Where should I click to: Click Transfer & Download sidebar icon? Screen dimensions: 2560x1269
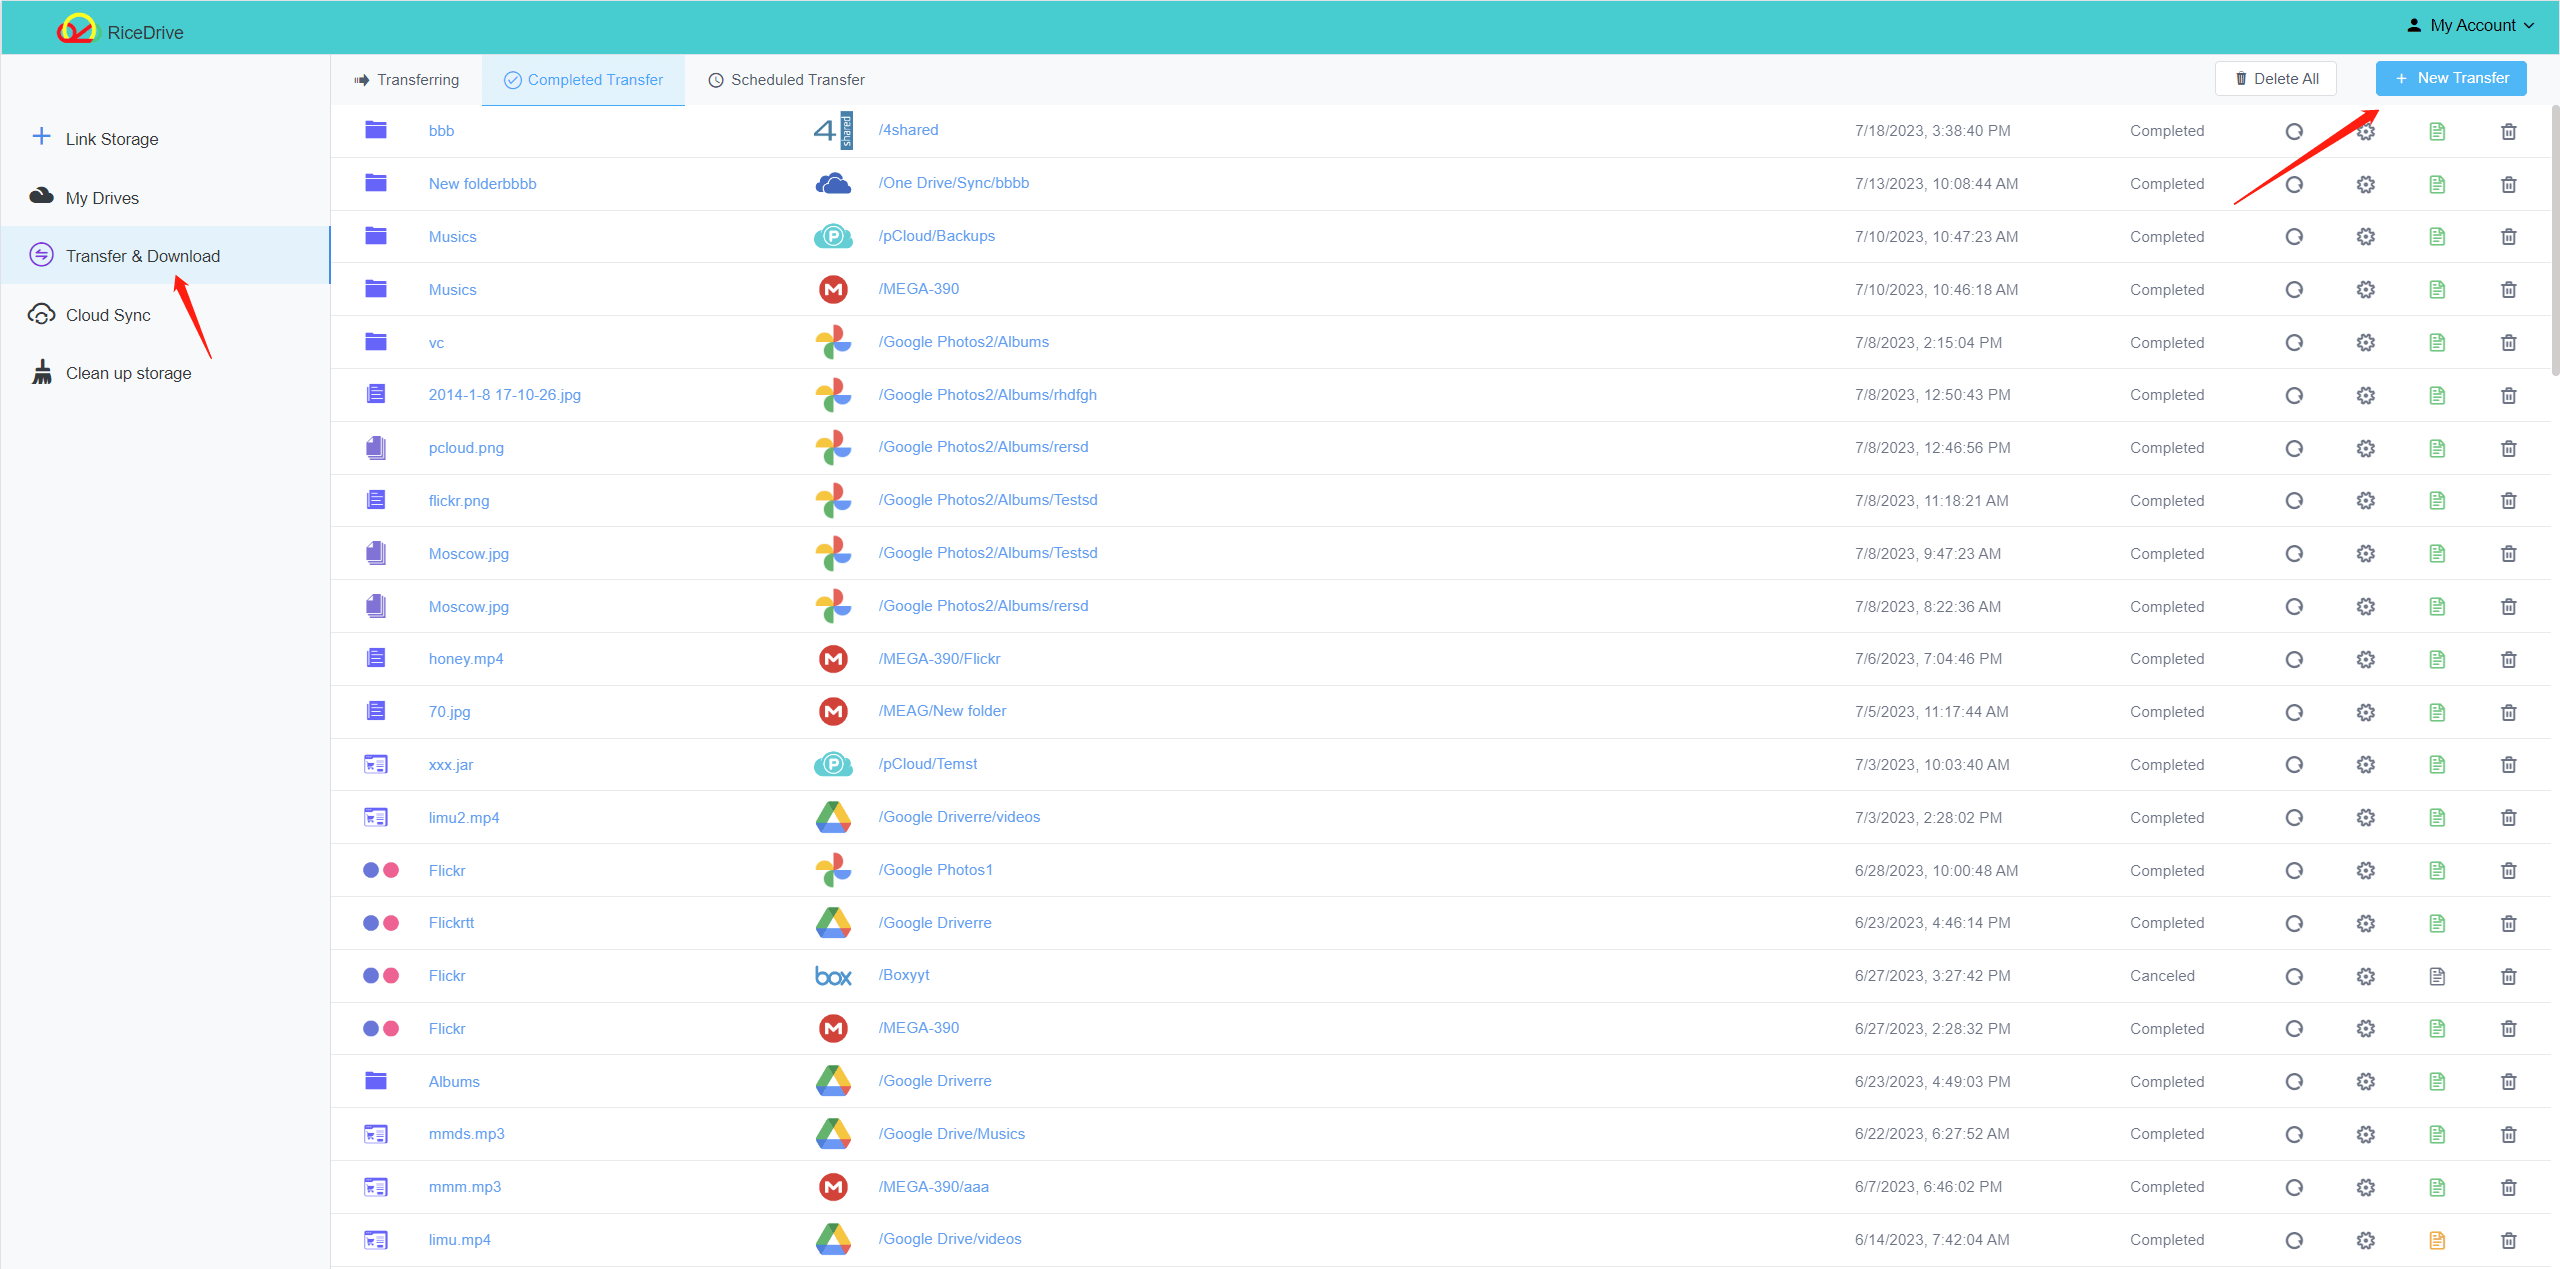tap(42, 253)
